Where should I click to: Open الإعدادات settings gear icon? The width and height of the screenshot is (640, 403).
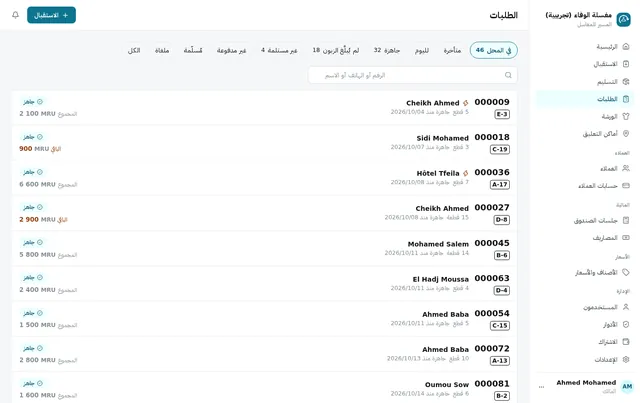click(626, 359)
